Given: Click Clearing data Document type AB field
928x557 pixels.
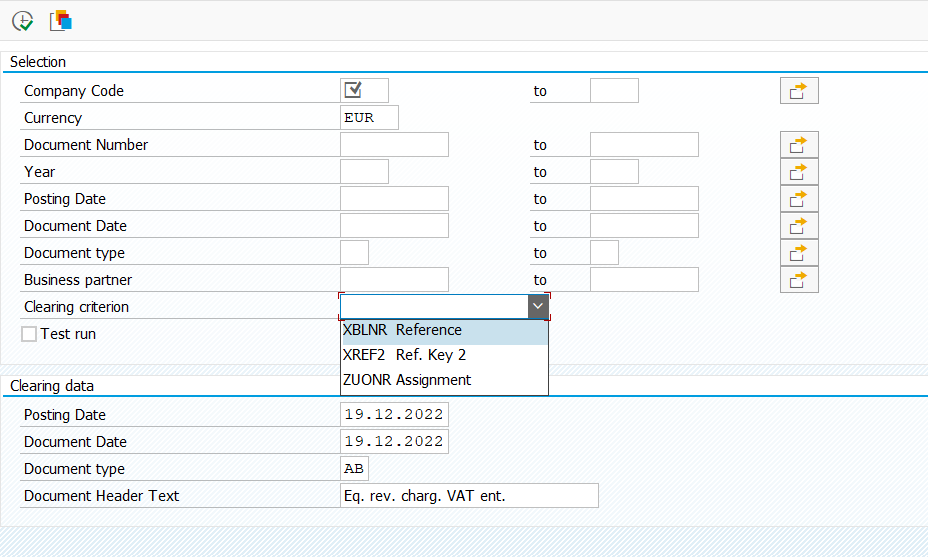Looking at the screenshot, I should 355,469.
